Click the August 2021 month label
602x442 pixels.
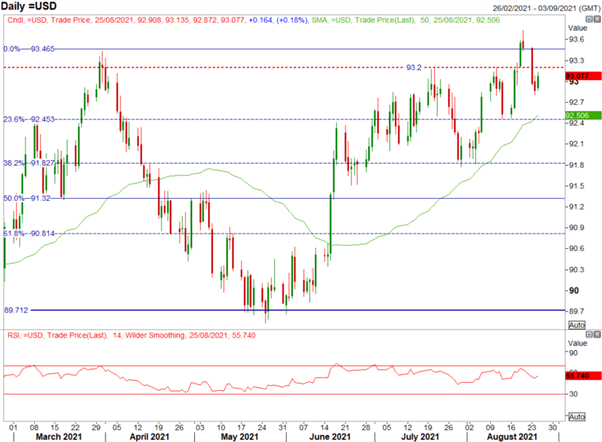pyautogui.click(x=512, y=437)
